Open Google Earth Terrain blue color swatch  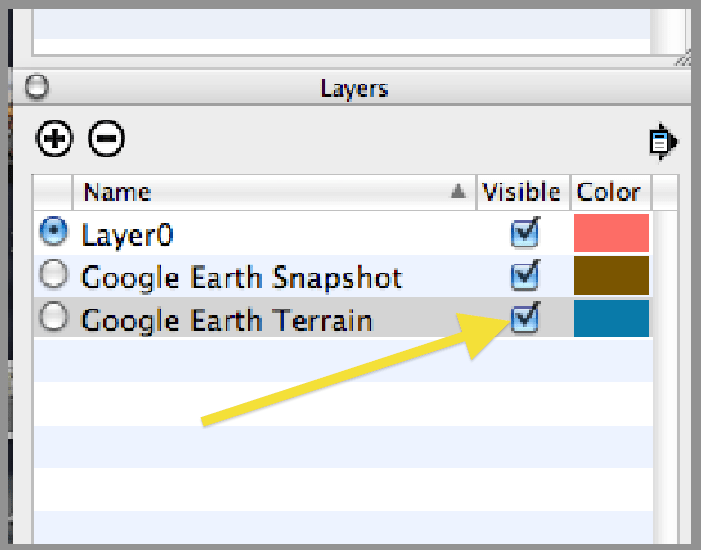pyautogui.click(x=611, y=318)
